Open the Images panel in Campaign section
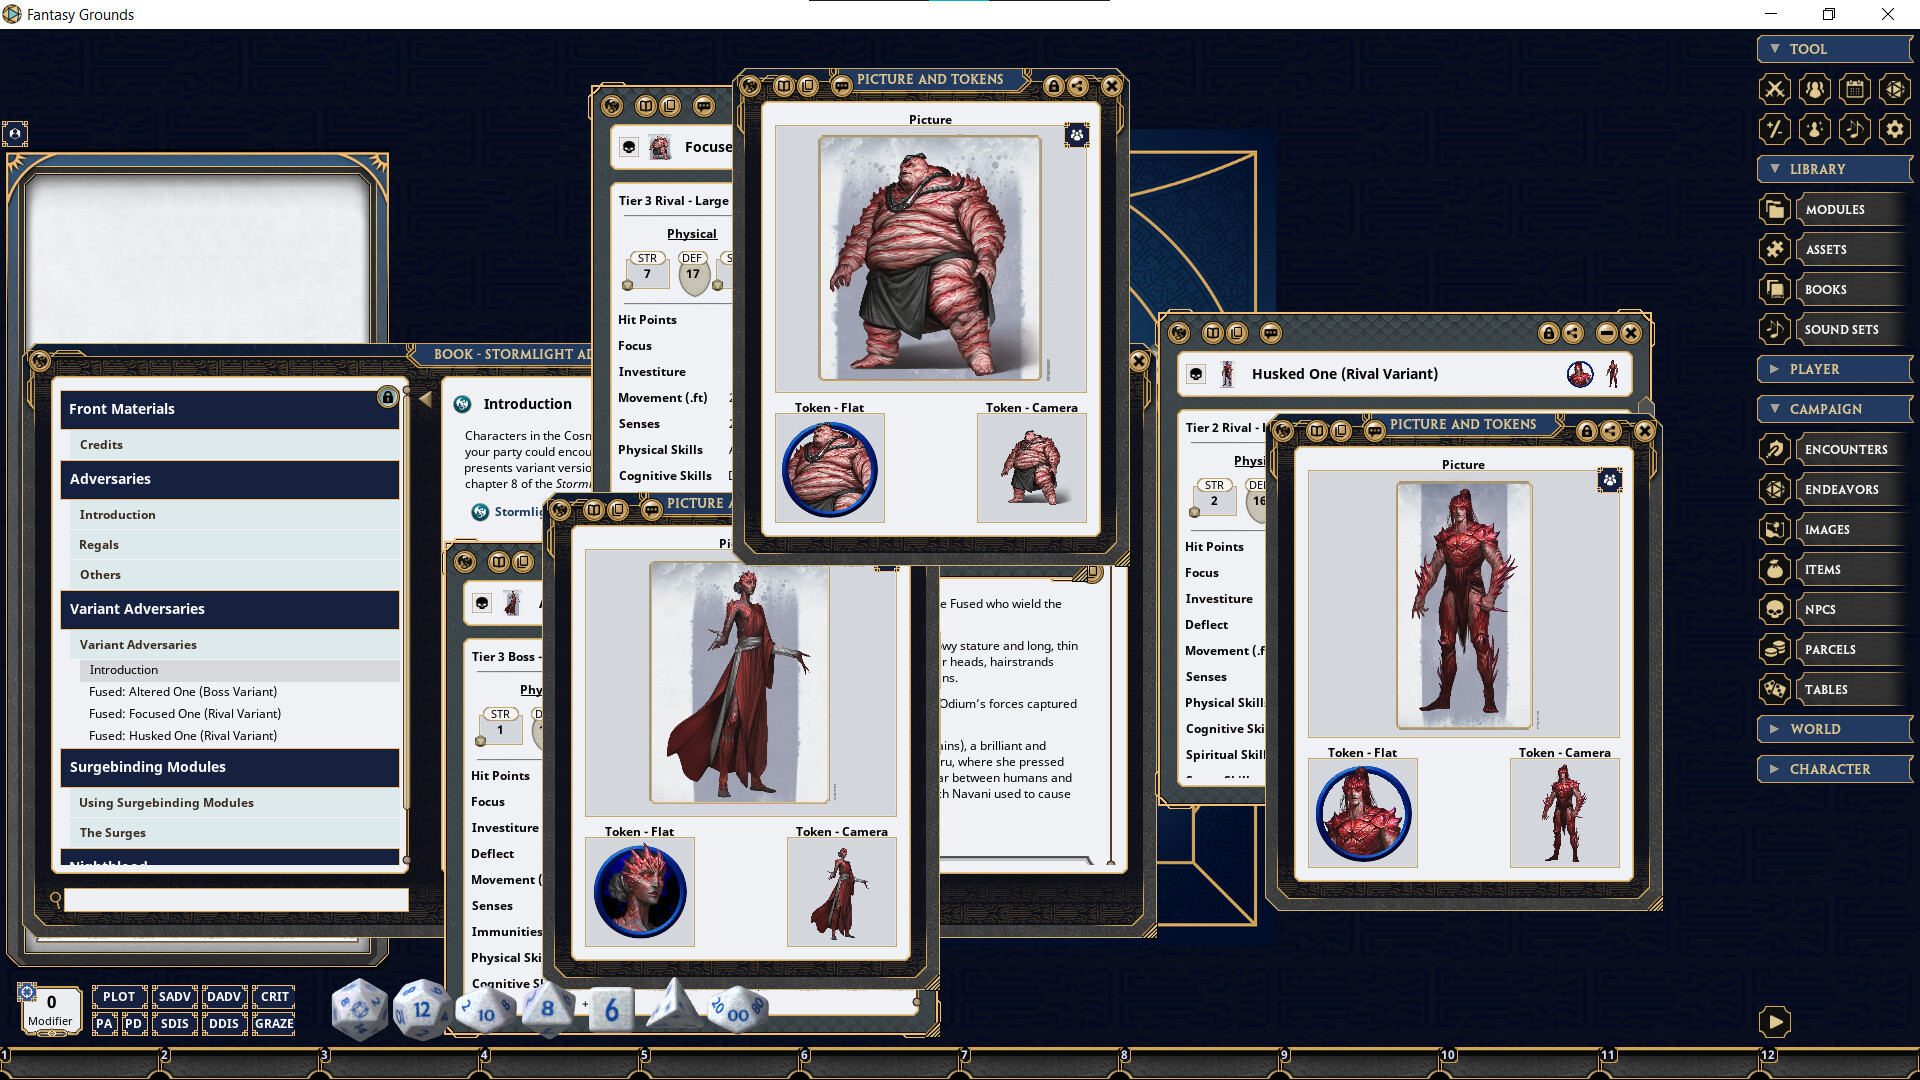 tap(1827, 529)
